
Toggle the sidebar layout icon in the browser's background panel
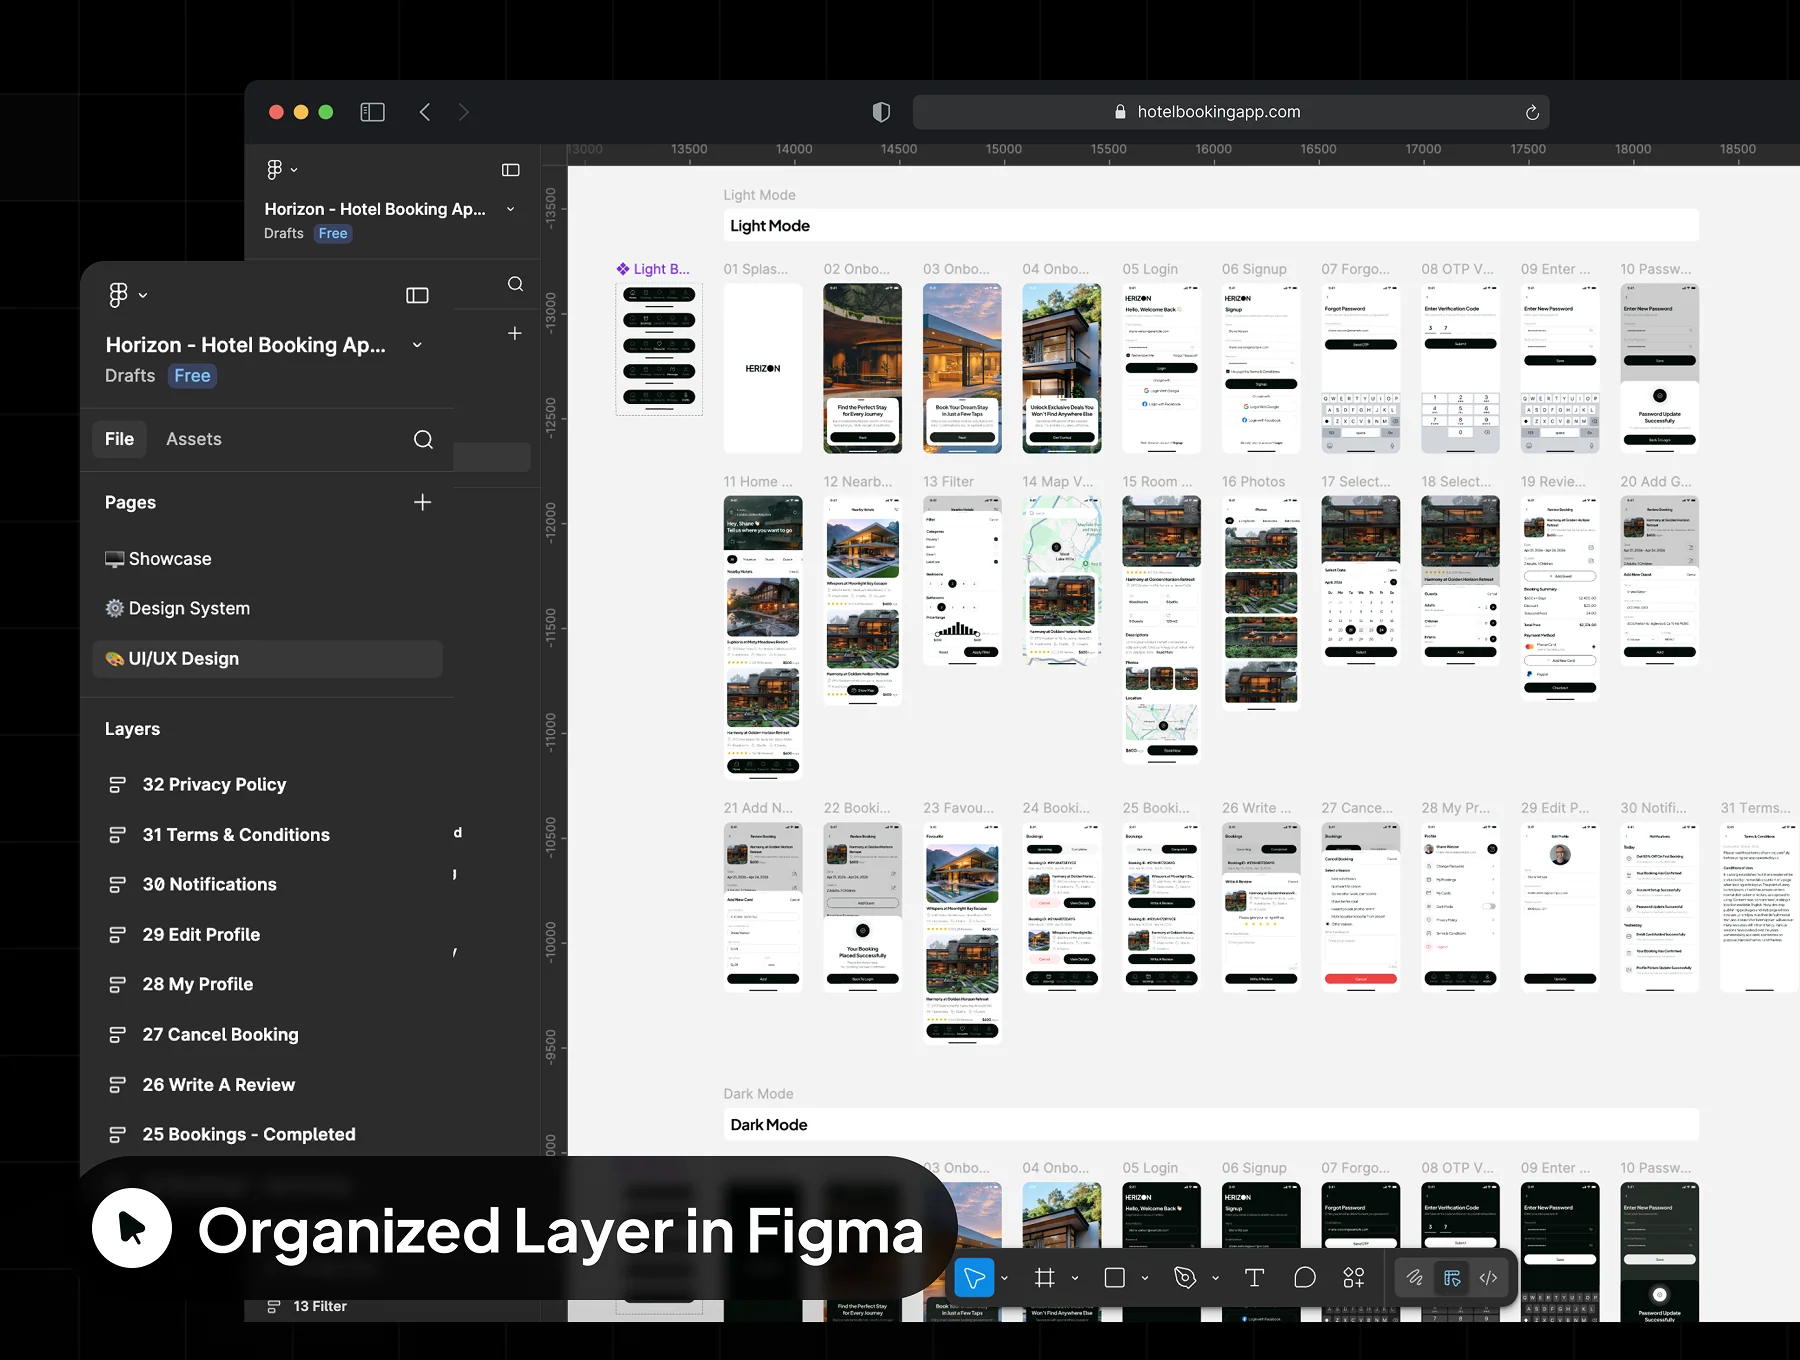click(511, 170)
